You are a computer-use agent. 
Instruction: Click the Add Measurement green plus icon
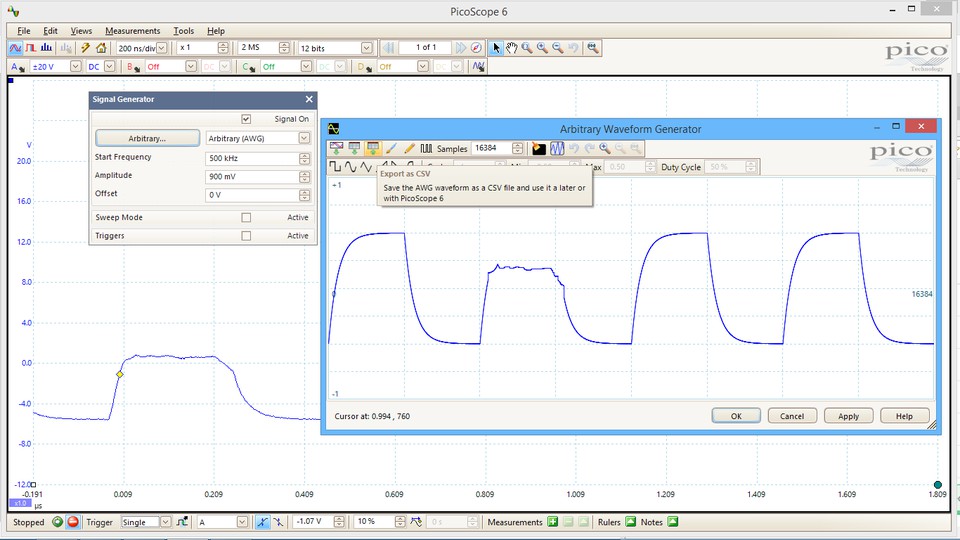click(552, 522)
